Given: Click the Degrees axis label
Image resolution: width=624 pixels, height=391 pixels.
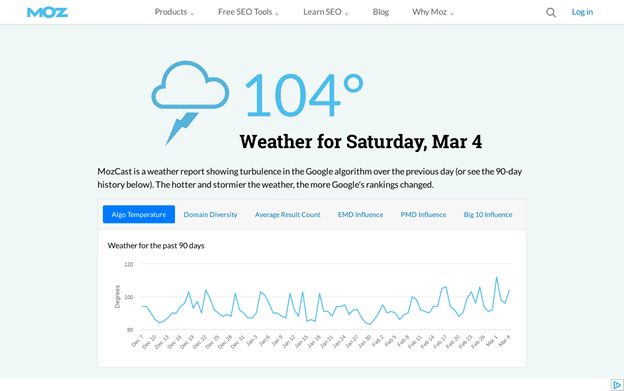Looking at the screenshot, I should tap(117, 297).
